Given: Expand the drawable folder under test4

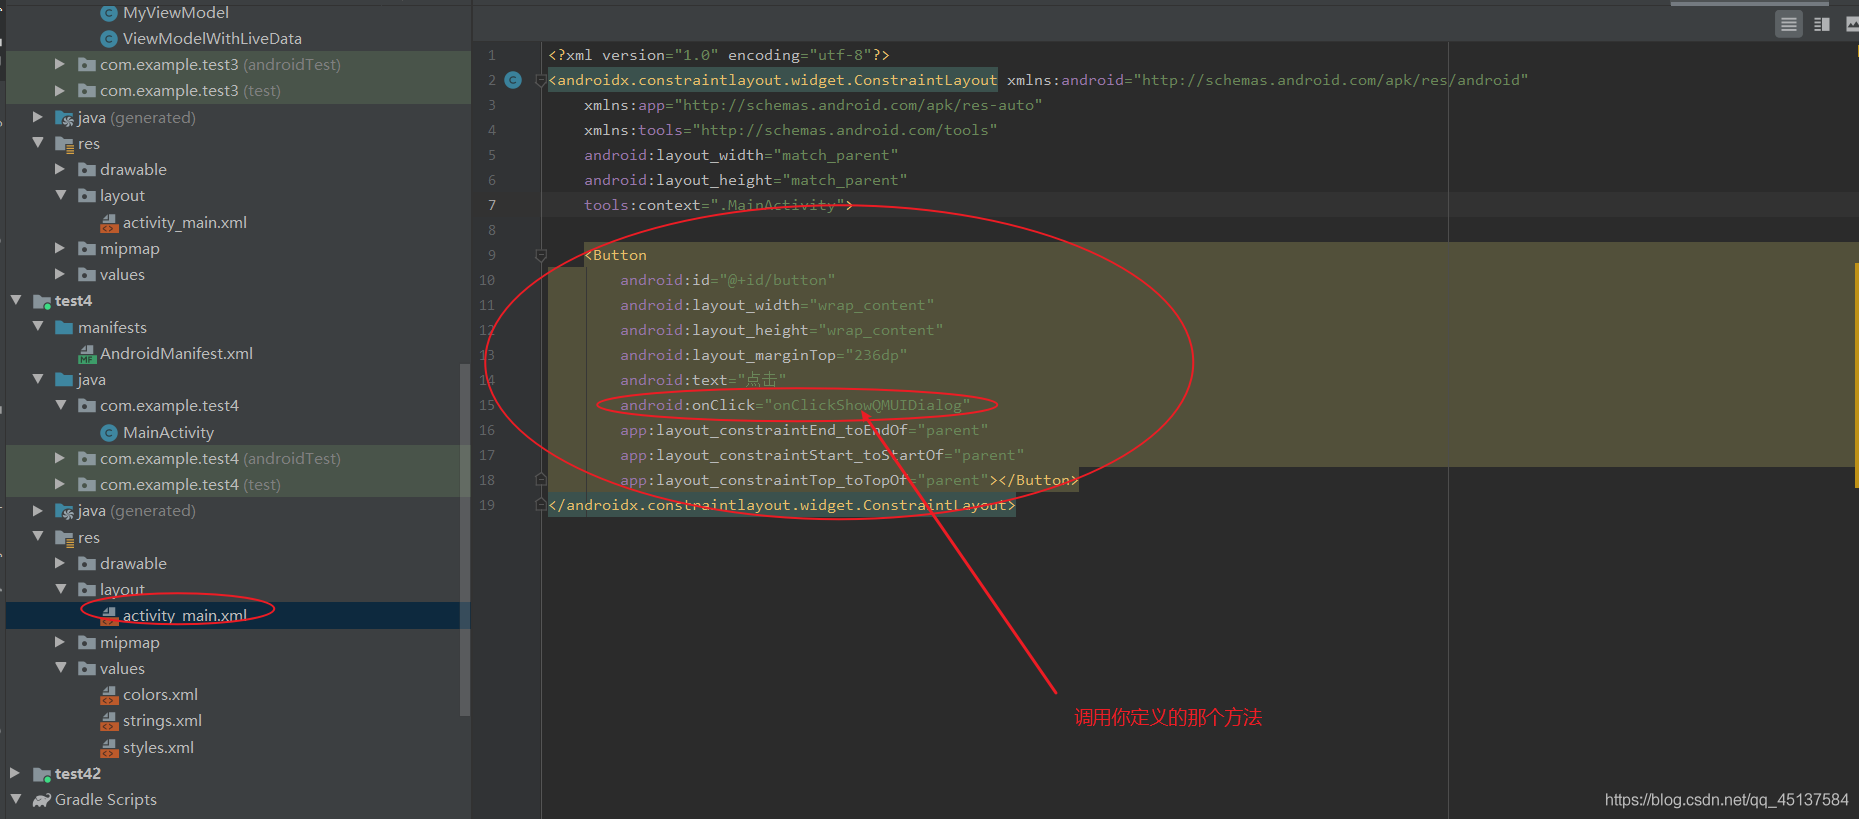Looking at the screenshot, I should coord(59,563).
